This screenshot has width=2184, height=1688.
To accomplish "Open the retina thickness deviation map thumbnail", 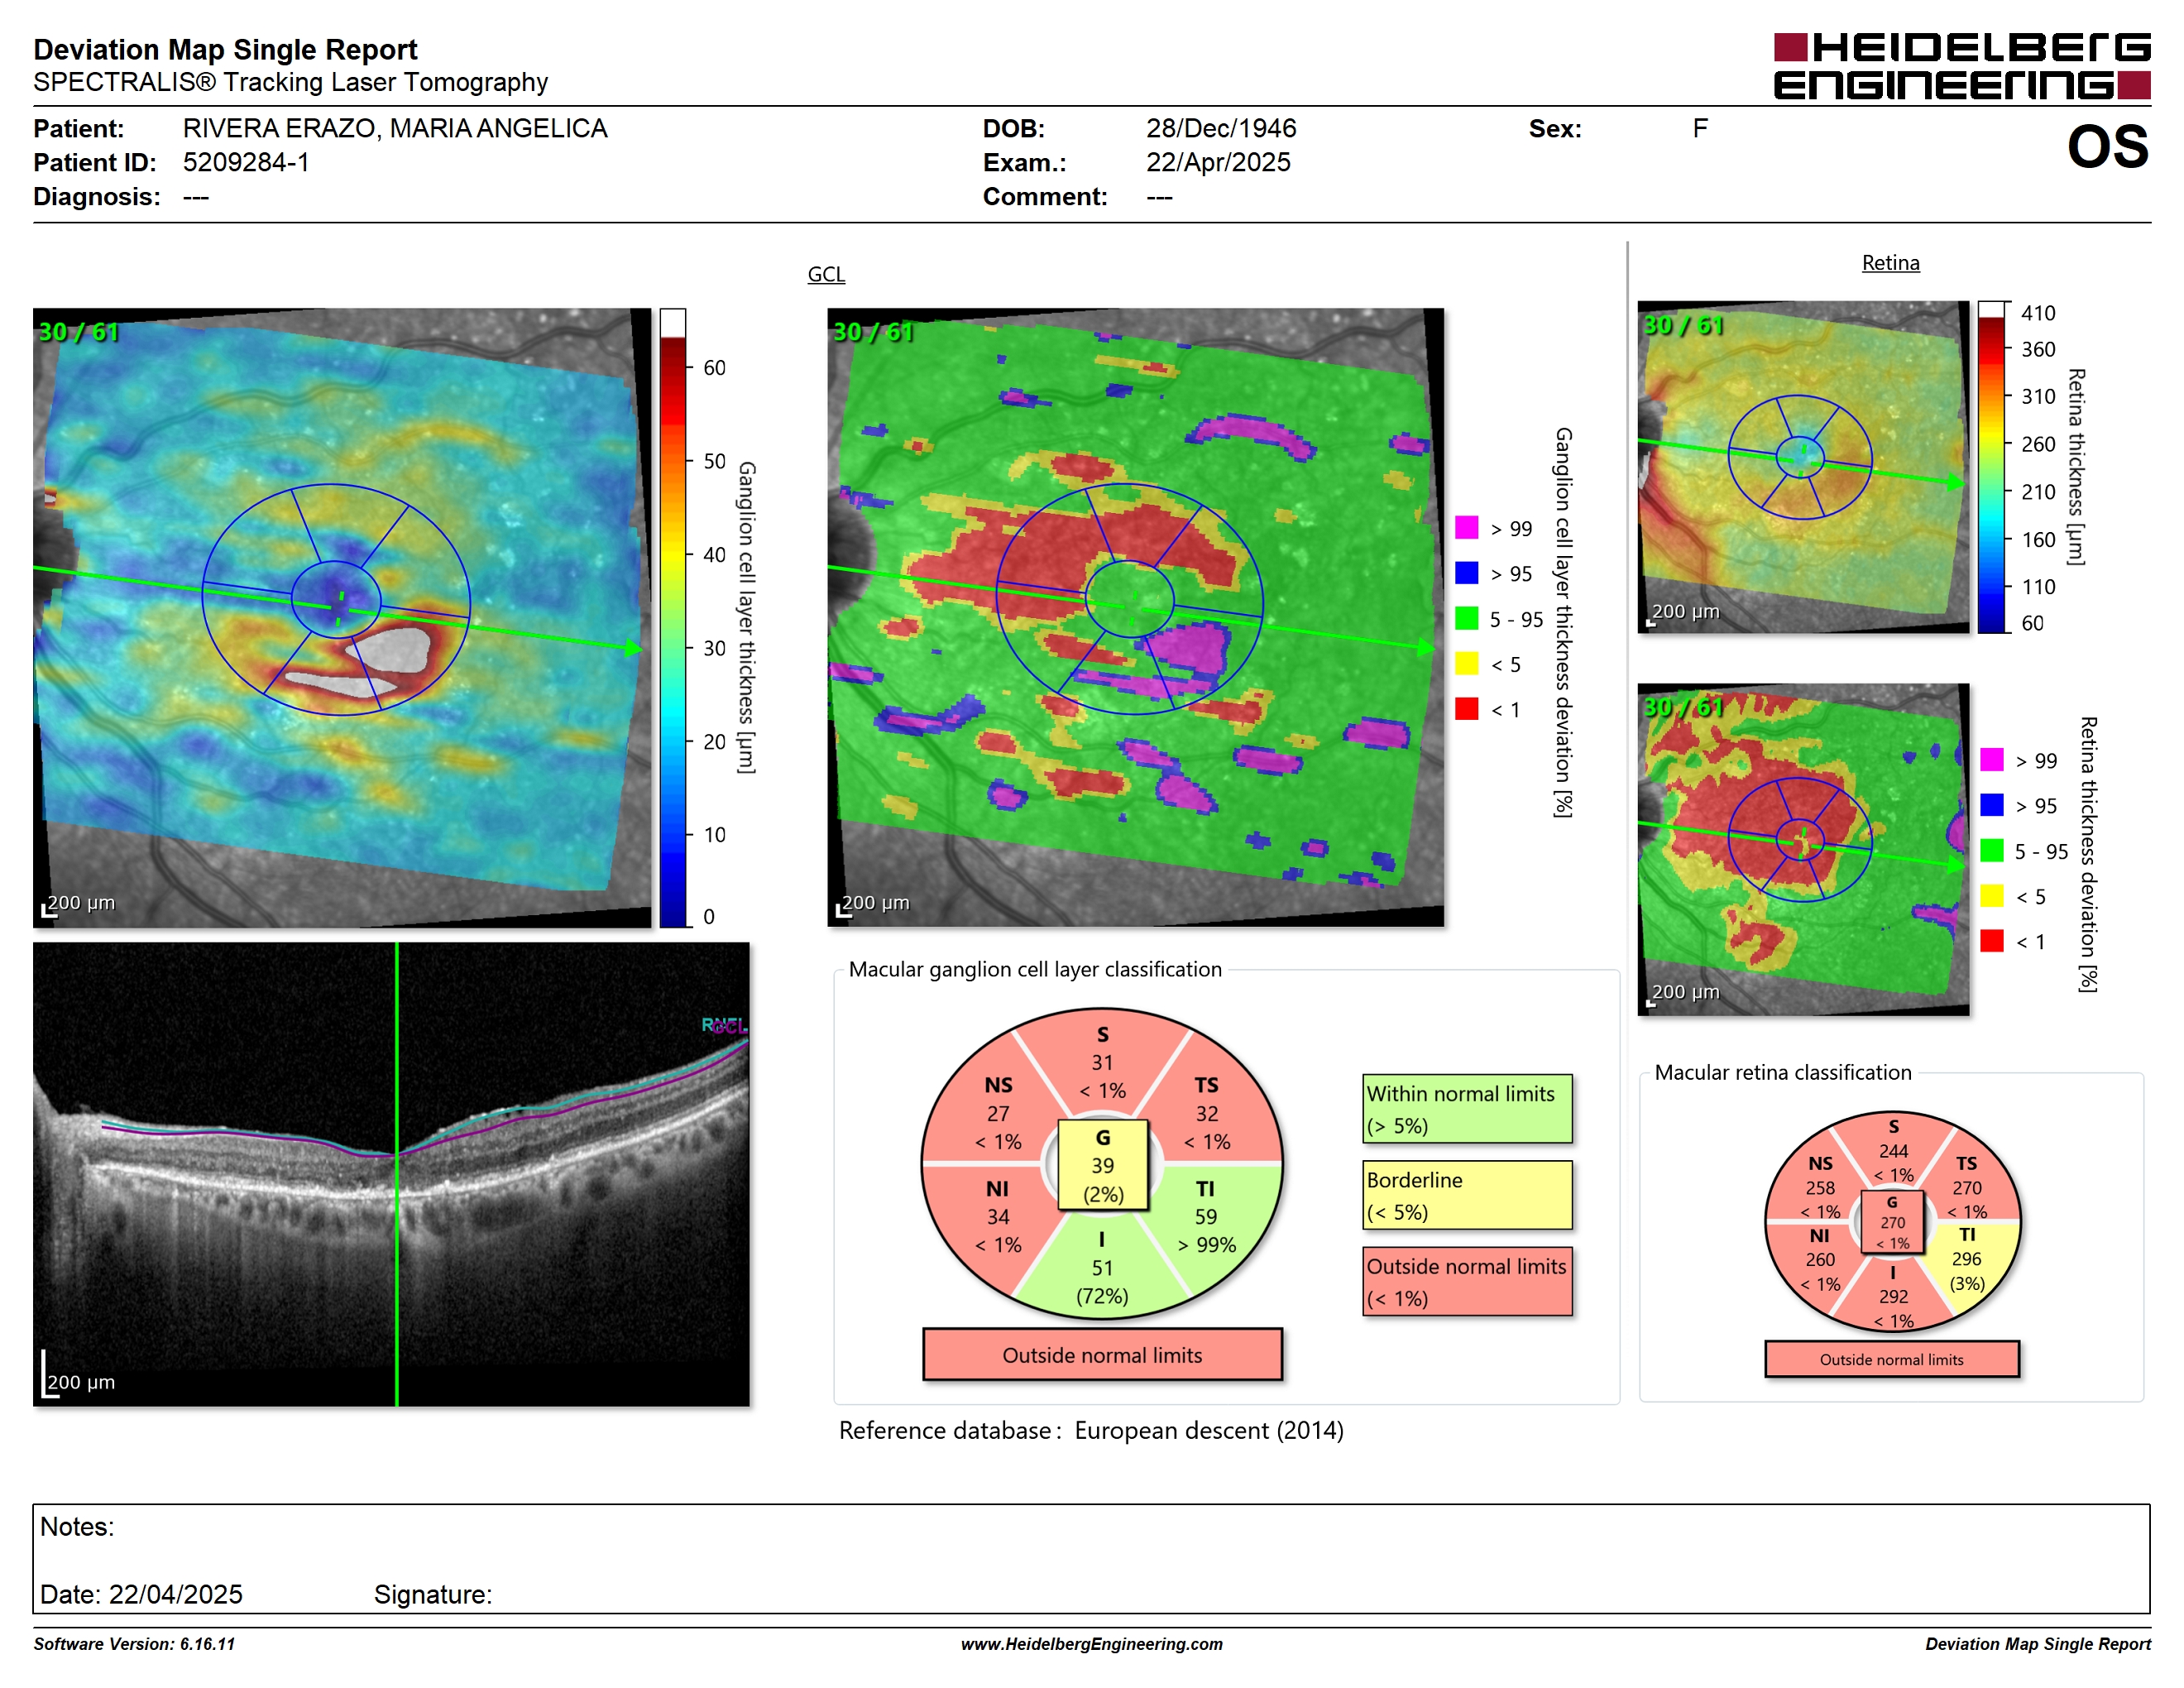I will point(1803,849).
